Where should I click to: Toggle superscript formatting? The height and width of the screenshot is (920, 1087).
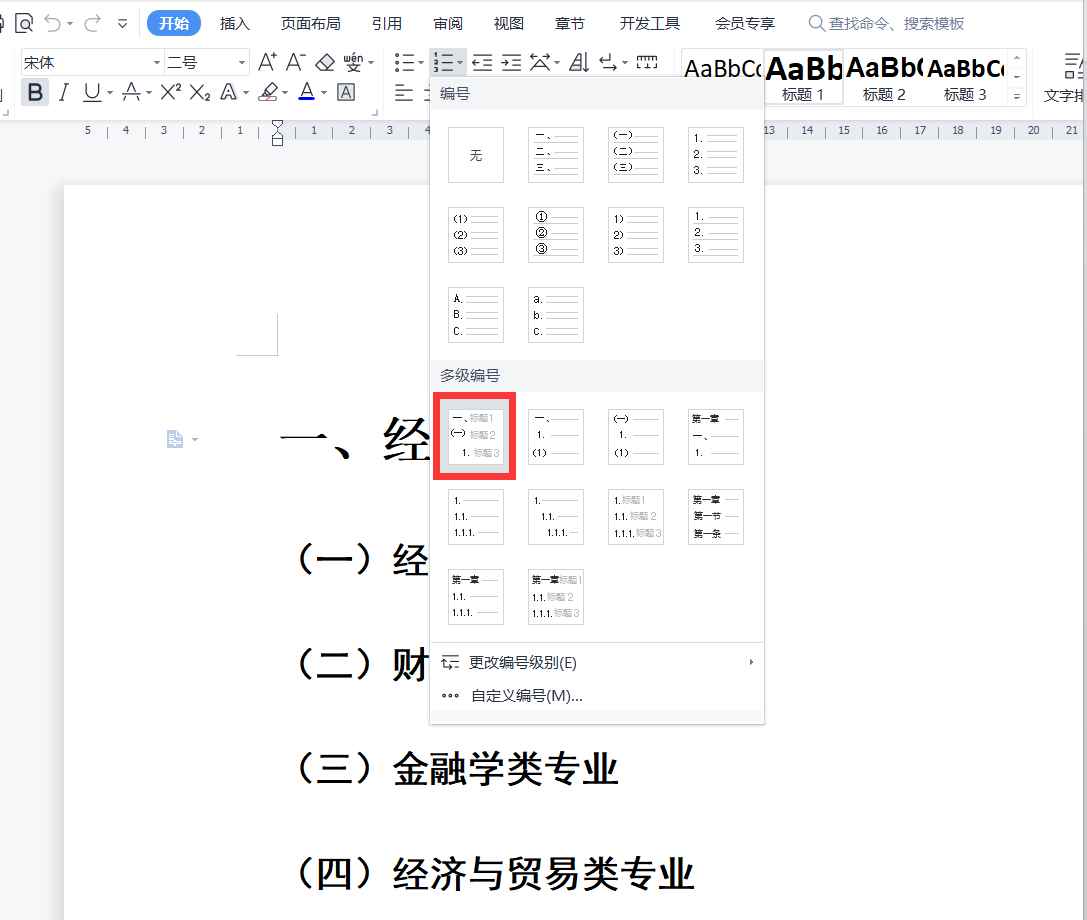(x=170, y=92)
